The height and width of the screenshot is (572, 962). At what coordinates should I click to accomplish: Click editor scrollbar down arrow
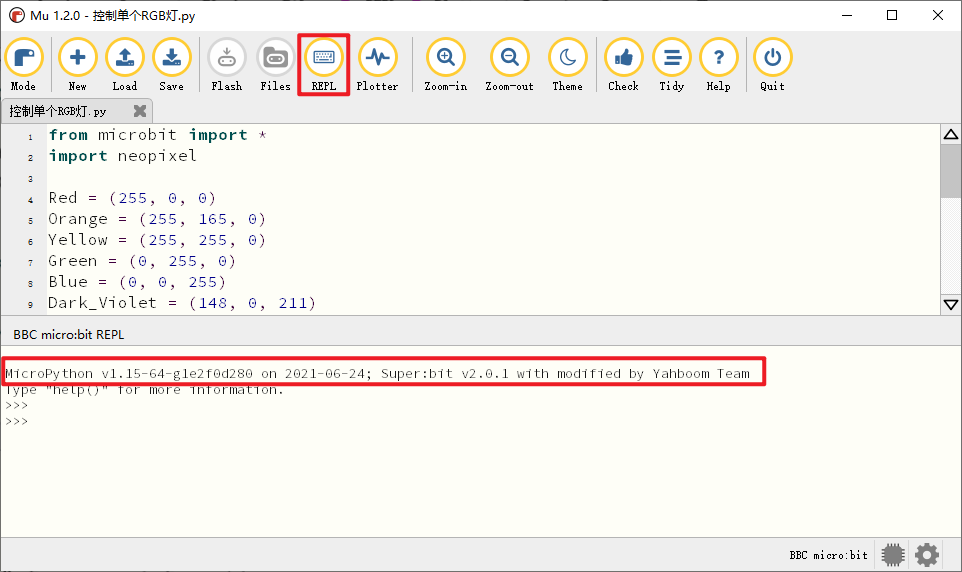coord(951,304)
